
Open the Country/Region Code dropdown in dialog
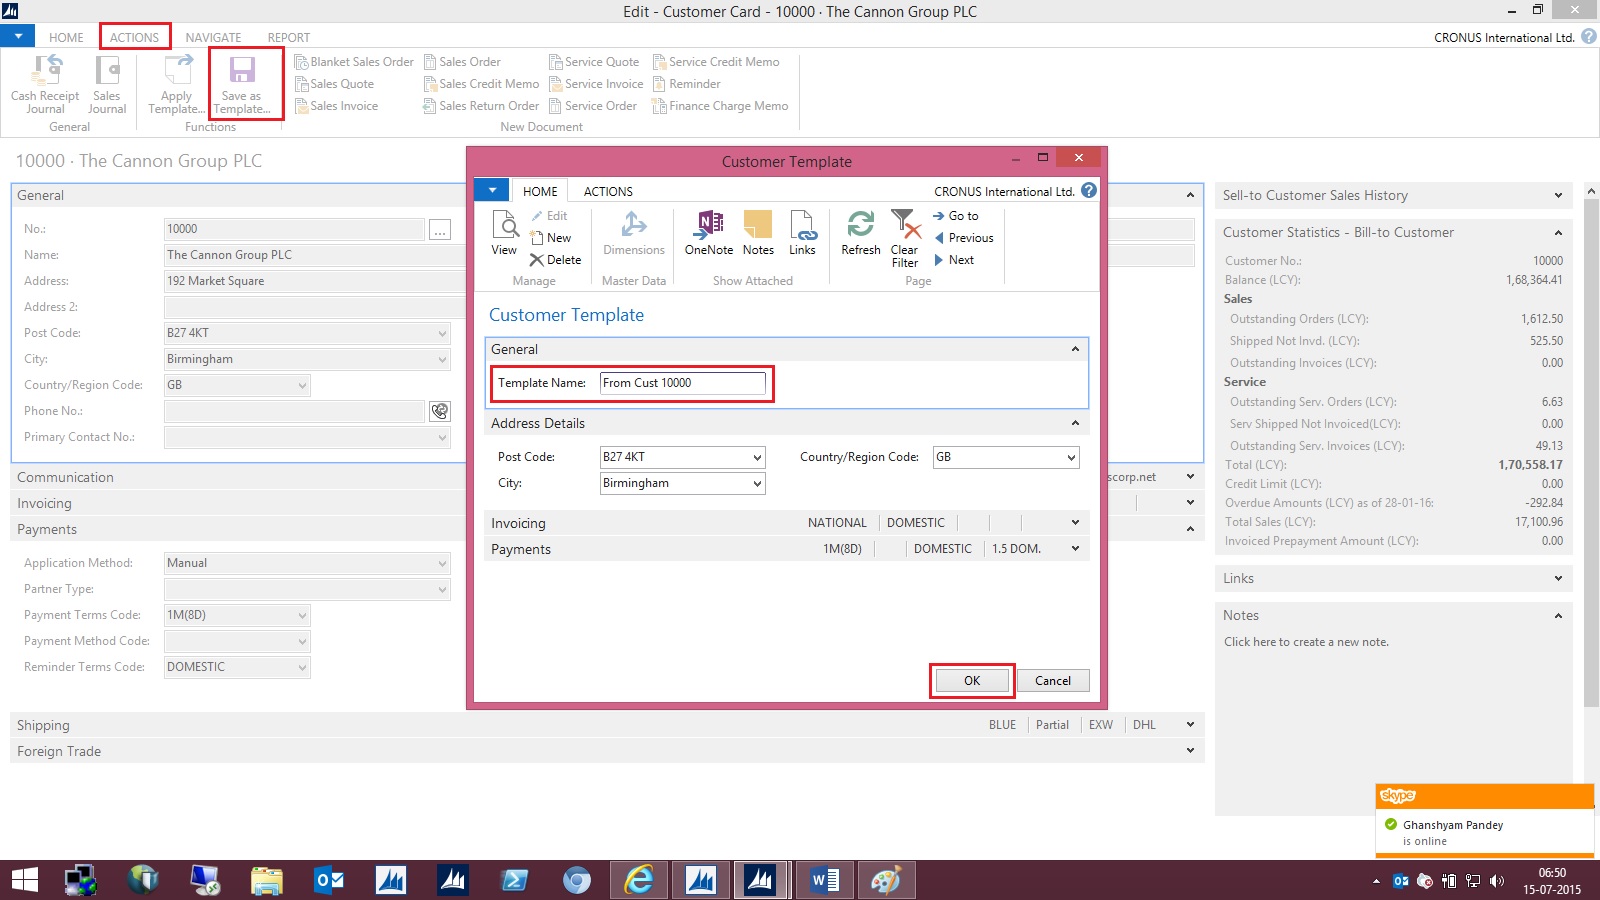coord(1071,458)
